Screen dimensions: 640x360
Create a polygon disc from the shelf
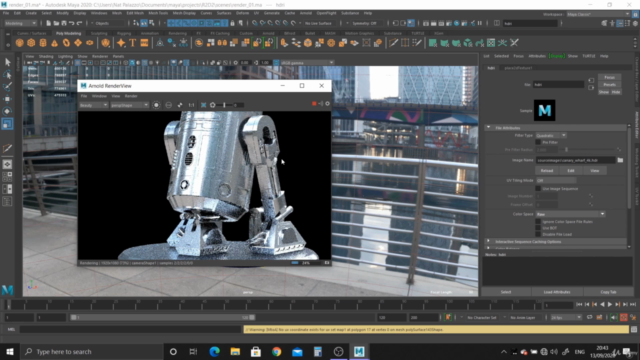coord(89,43)
